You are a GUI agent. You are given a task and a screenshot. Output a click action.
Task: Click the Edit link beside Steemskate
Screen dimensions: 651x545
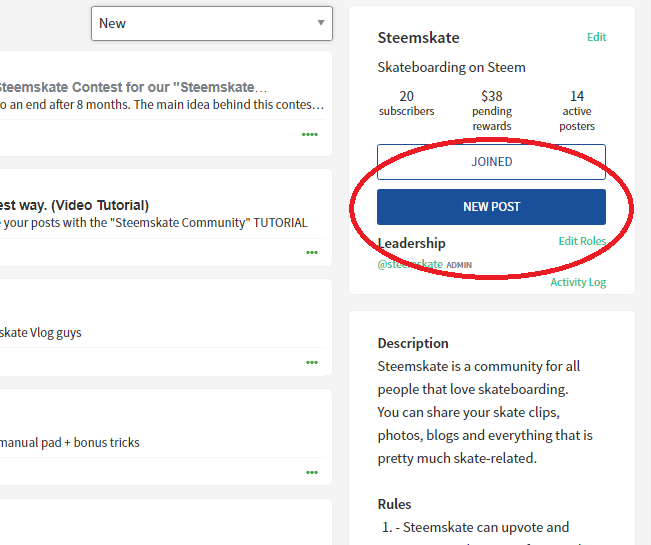pyautogui.click(x=596, y=38)
